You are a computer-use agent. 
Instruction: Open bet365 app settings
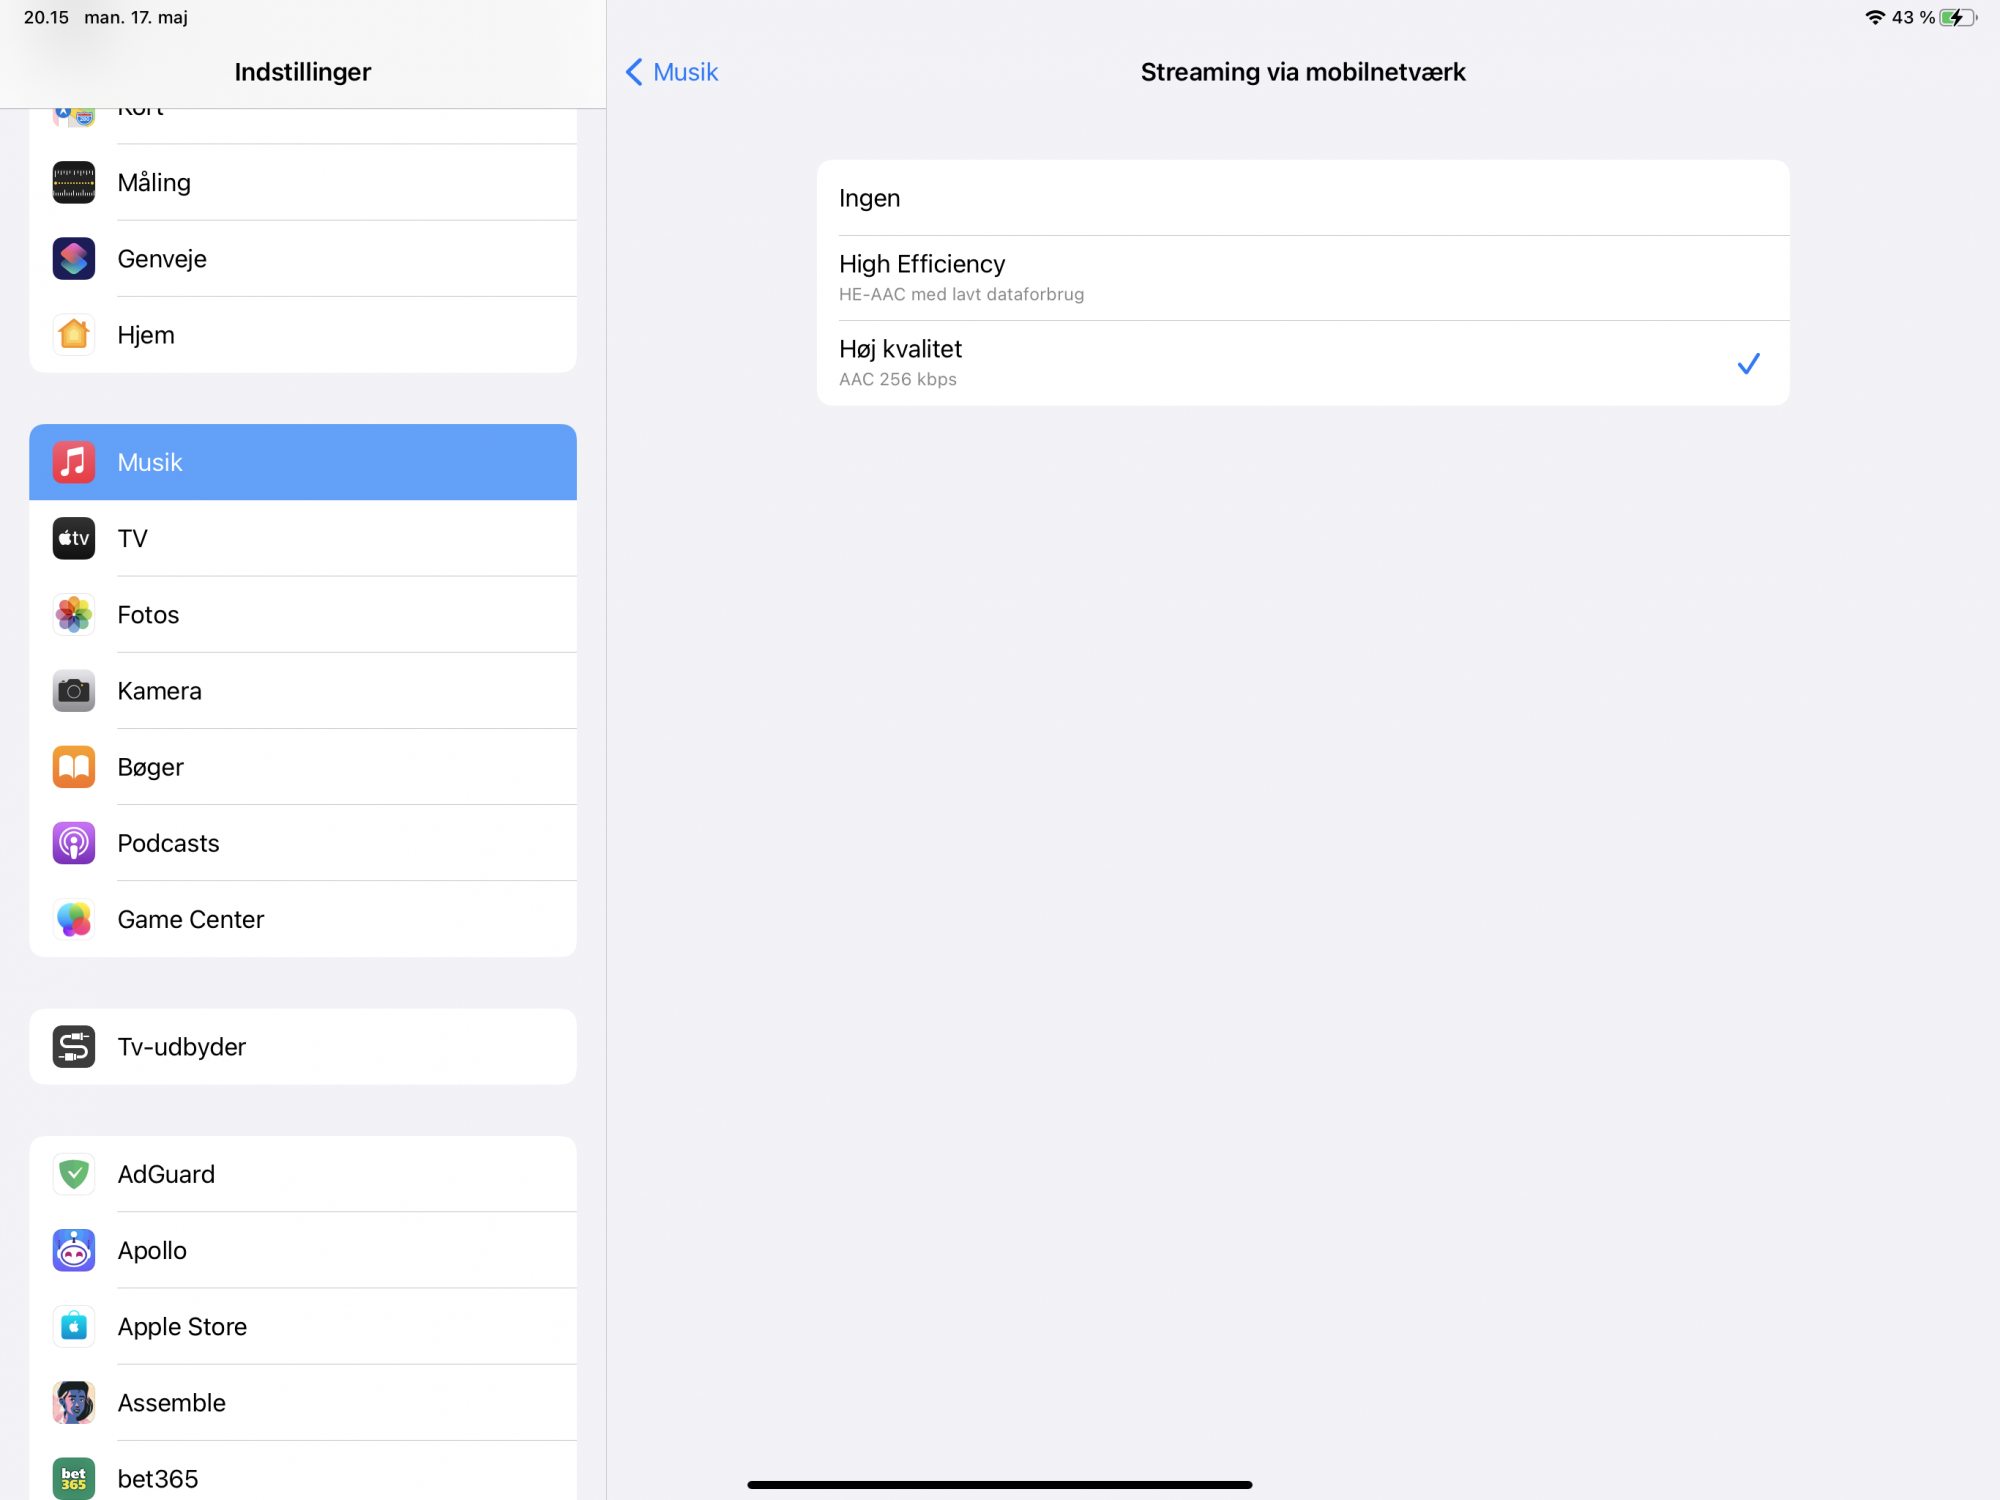tap(300, 1476)
